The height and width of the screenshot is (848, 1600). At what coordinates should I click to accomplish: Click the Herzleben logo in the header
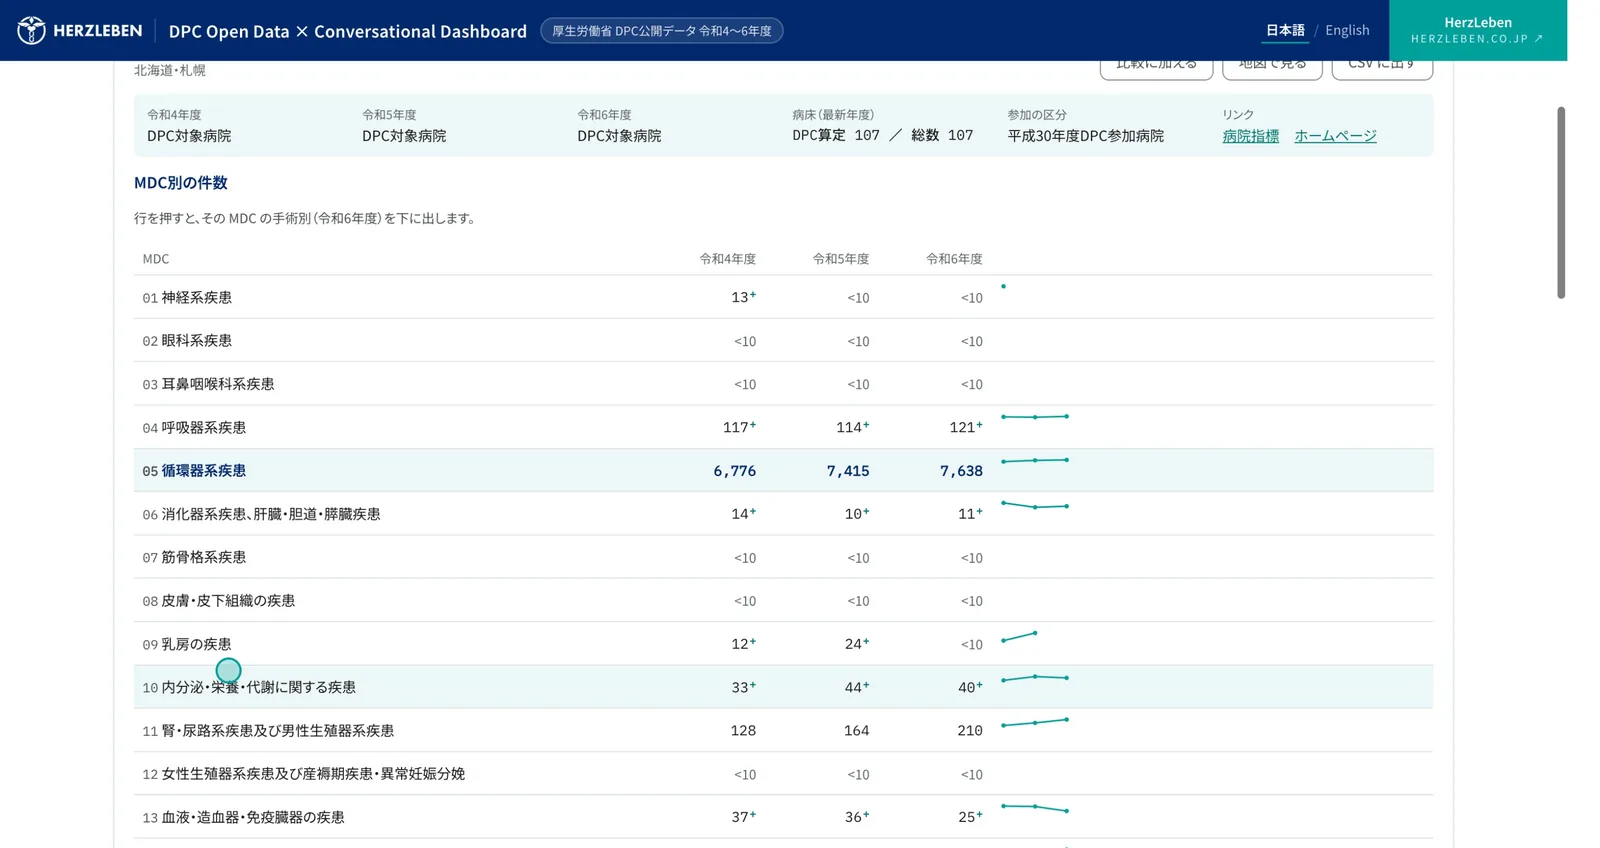click(80, 31)
